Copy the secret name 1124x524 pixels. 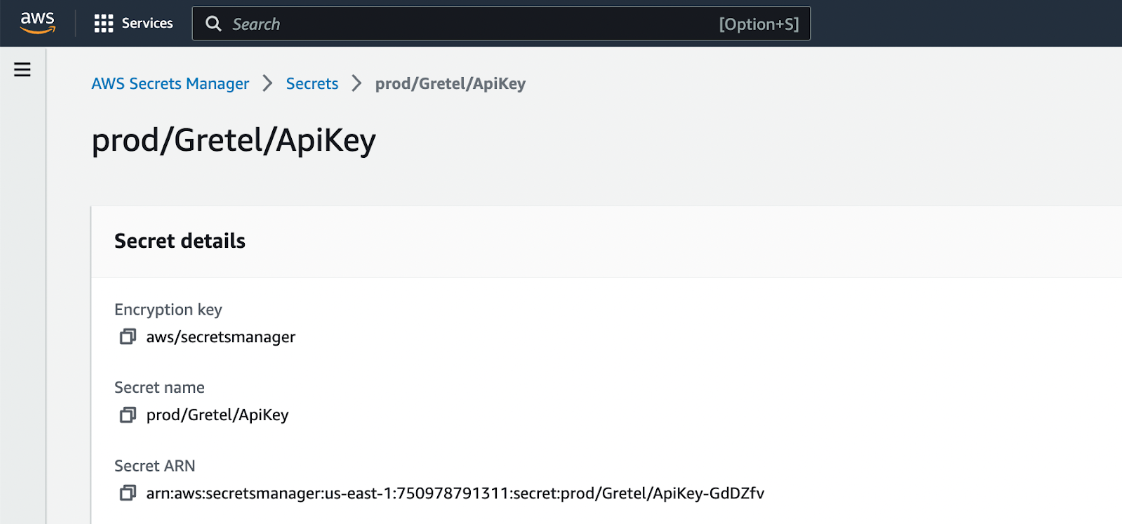click(x=127, y=415)
